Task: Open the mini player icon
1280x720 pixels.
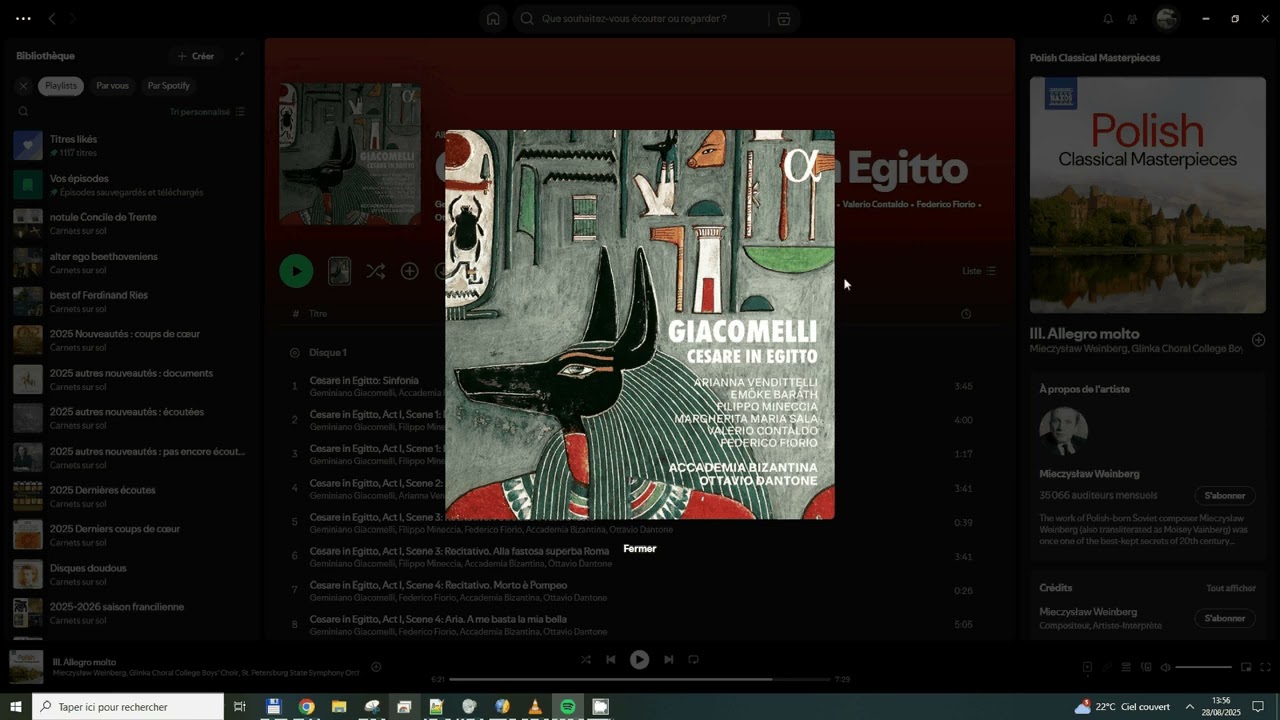Action: pos(1246,667)
